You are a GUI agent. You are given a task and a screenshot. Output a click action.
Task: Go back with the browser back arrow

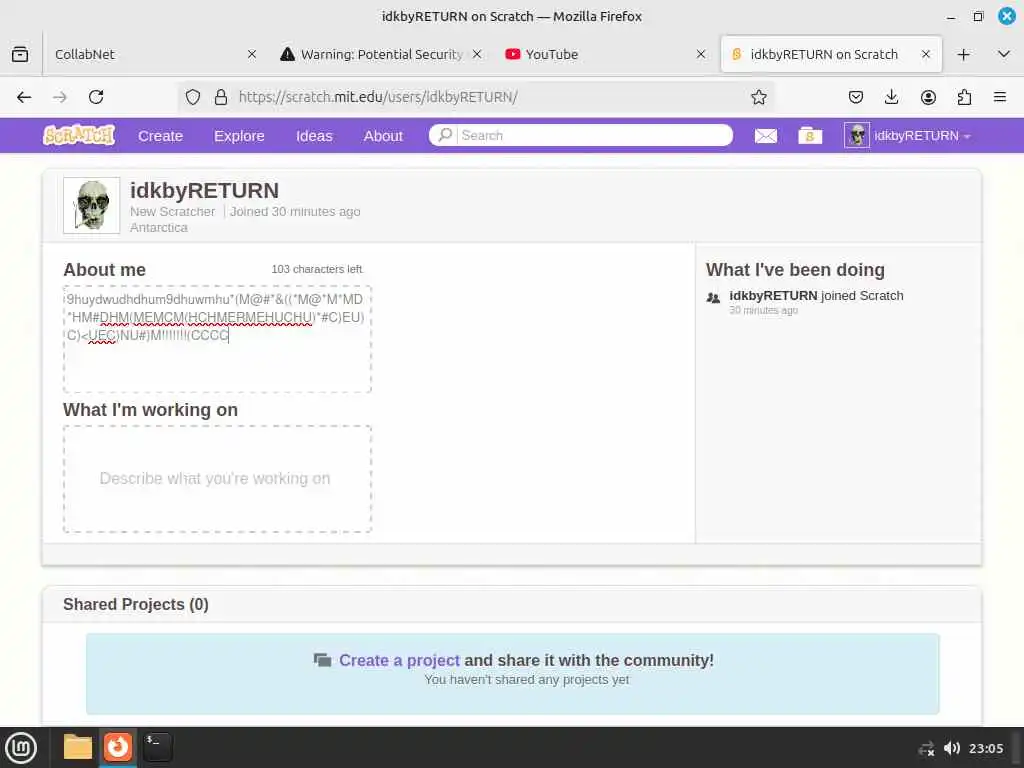point(24,97)
